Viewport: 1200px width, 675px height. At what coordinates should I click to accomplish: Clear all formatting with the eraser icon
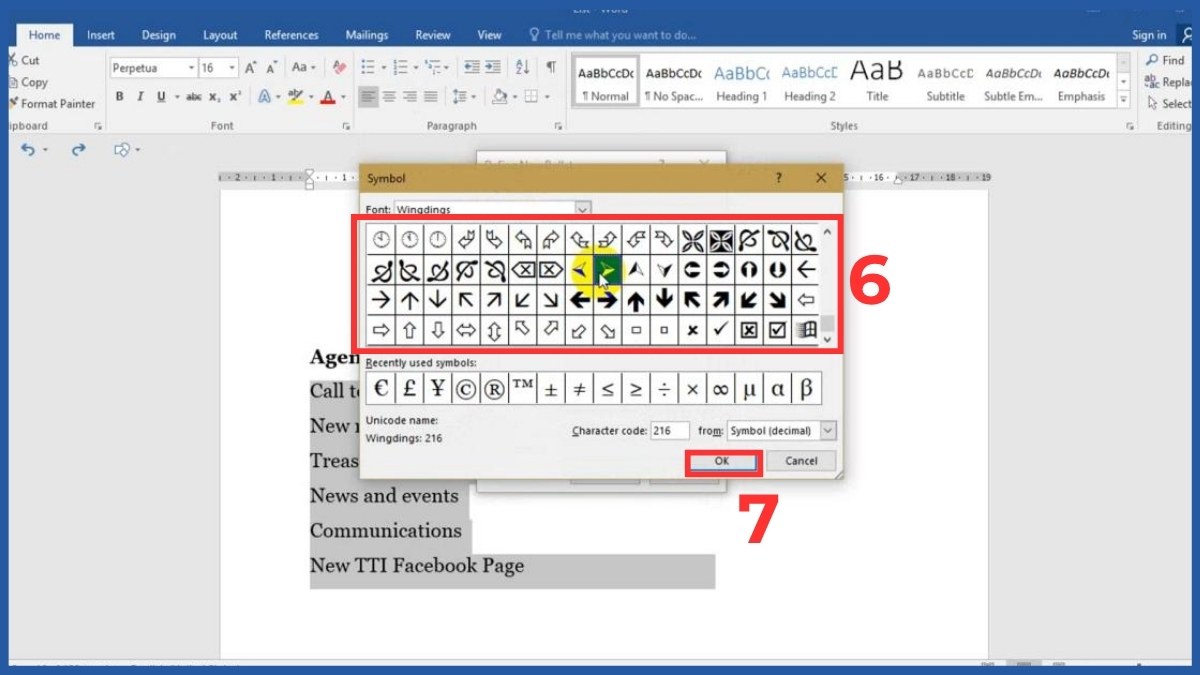coord(340,68)
